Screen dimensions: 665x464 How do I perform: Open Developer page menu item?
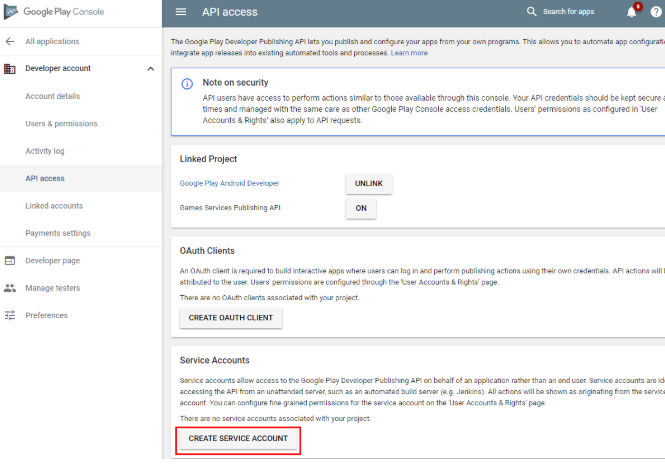point(53,260)
